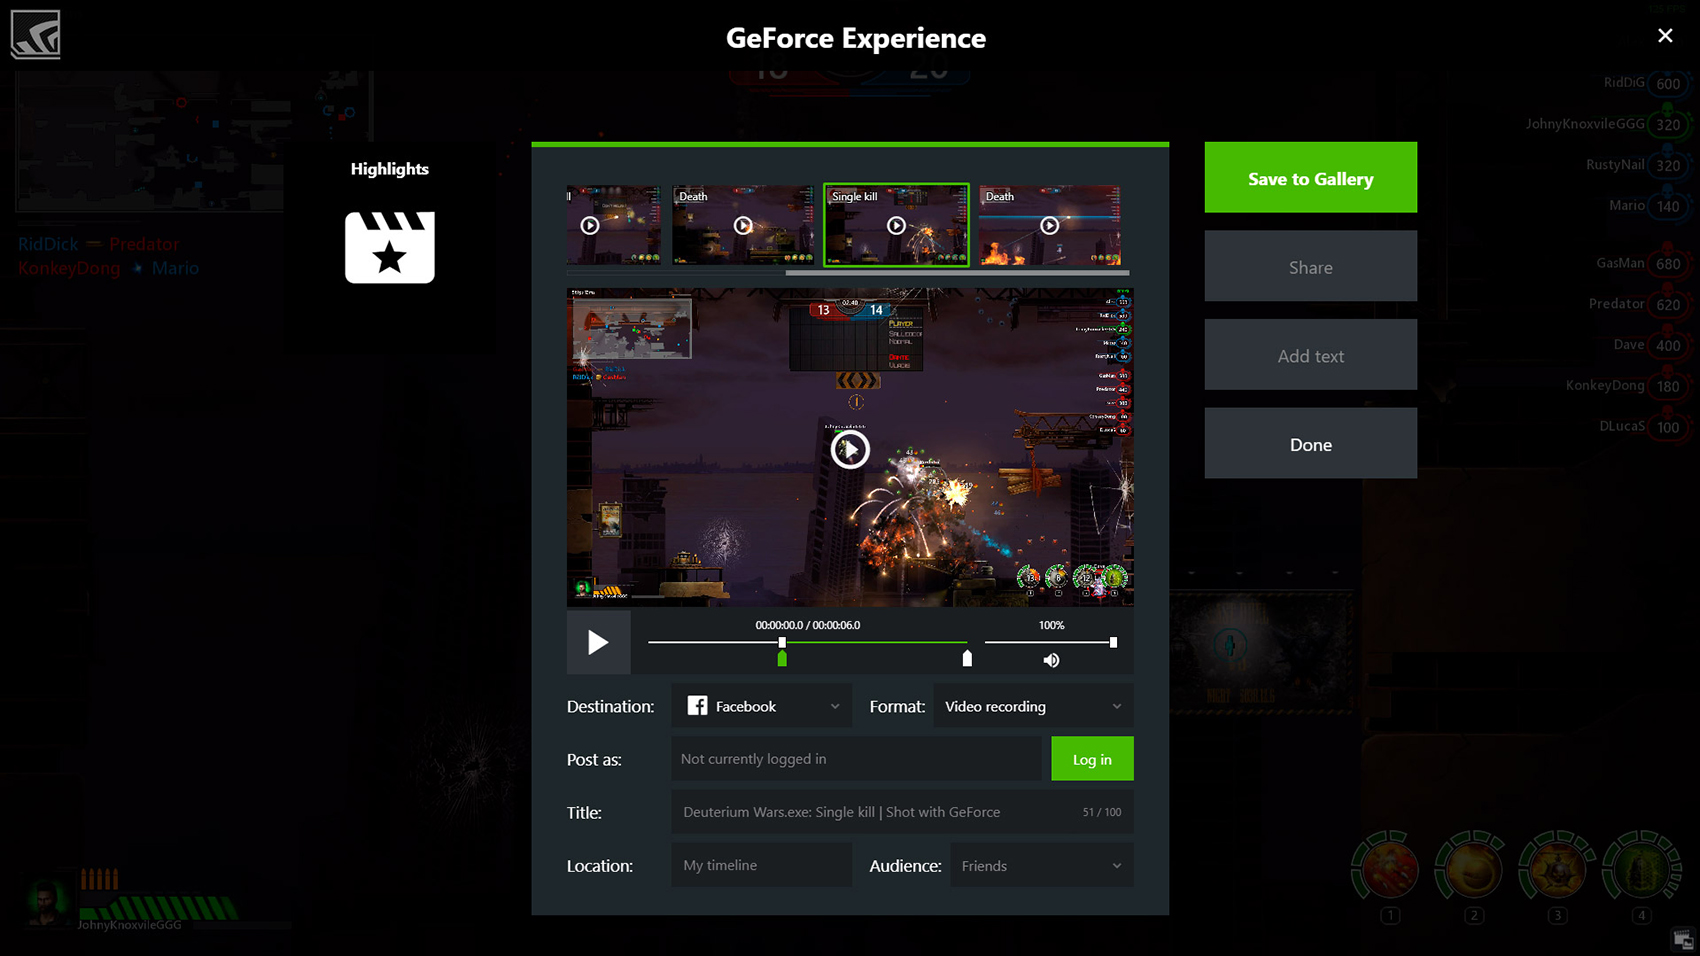Play the last Death highlight clip

click(1049, 226)
